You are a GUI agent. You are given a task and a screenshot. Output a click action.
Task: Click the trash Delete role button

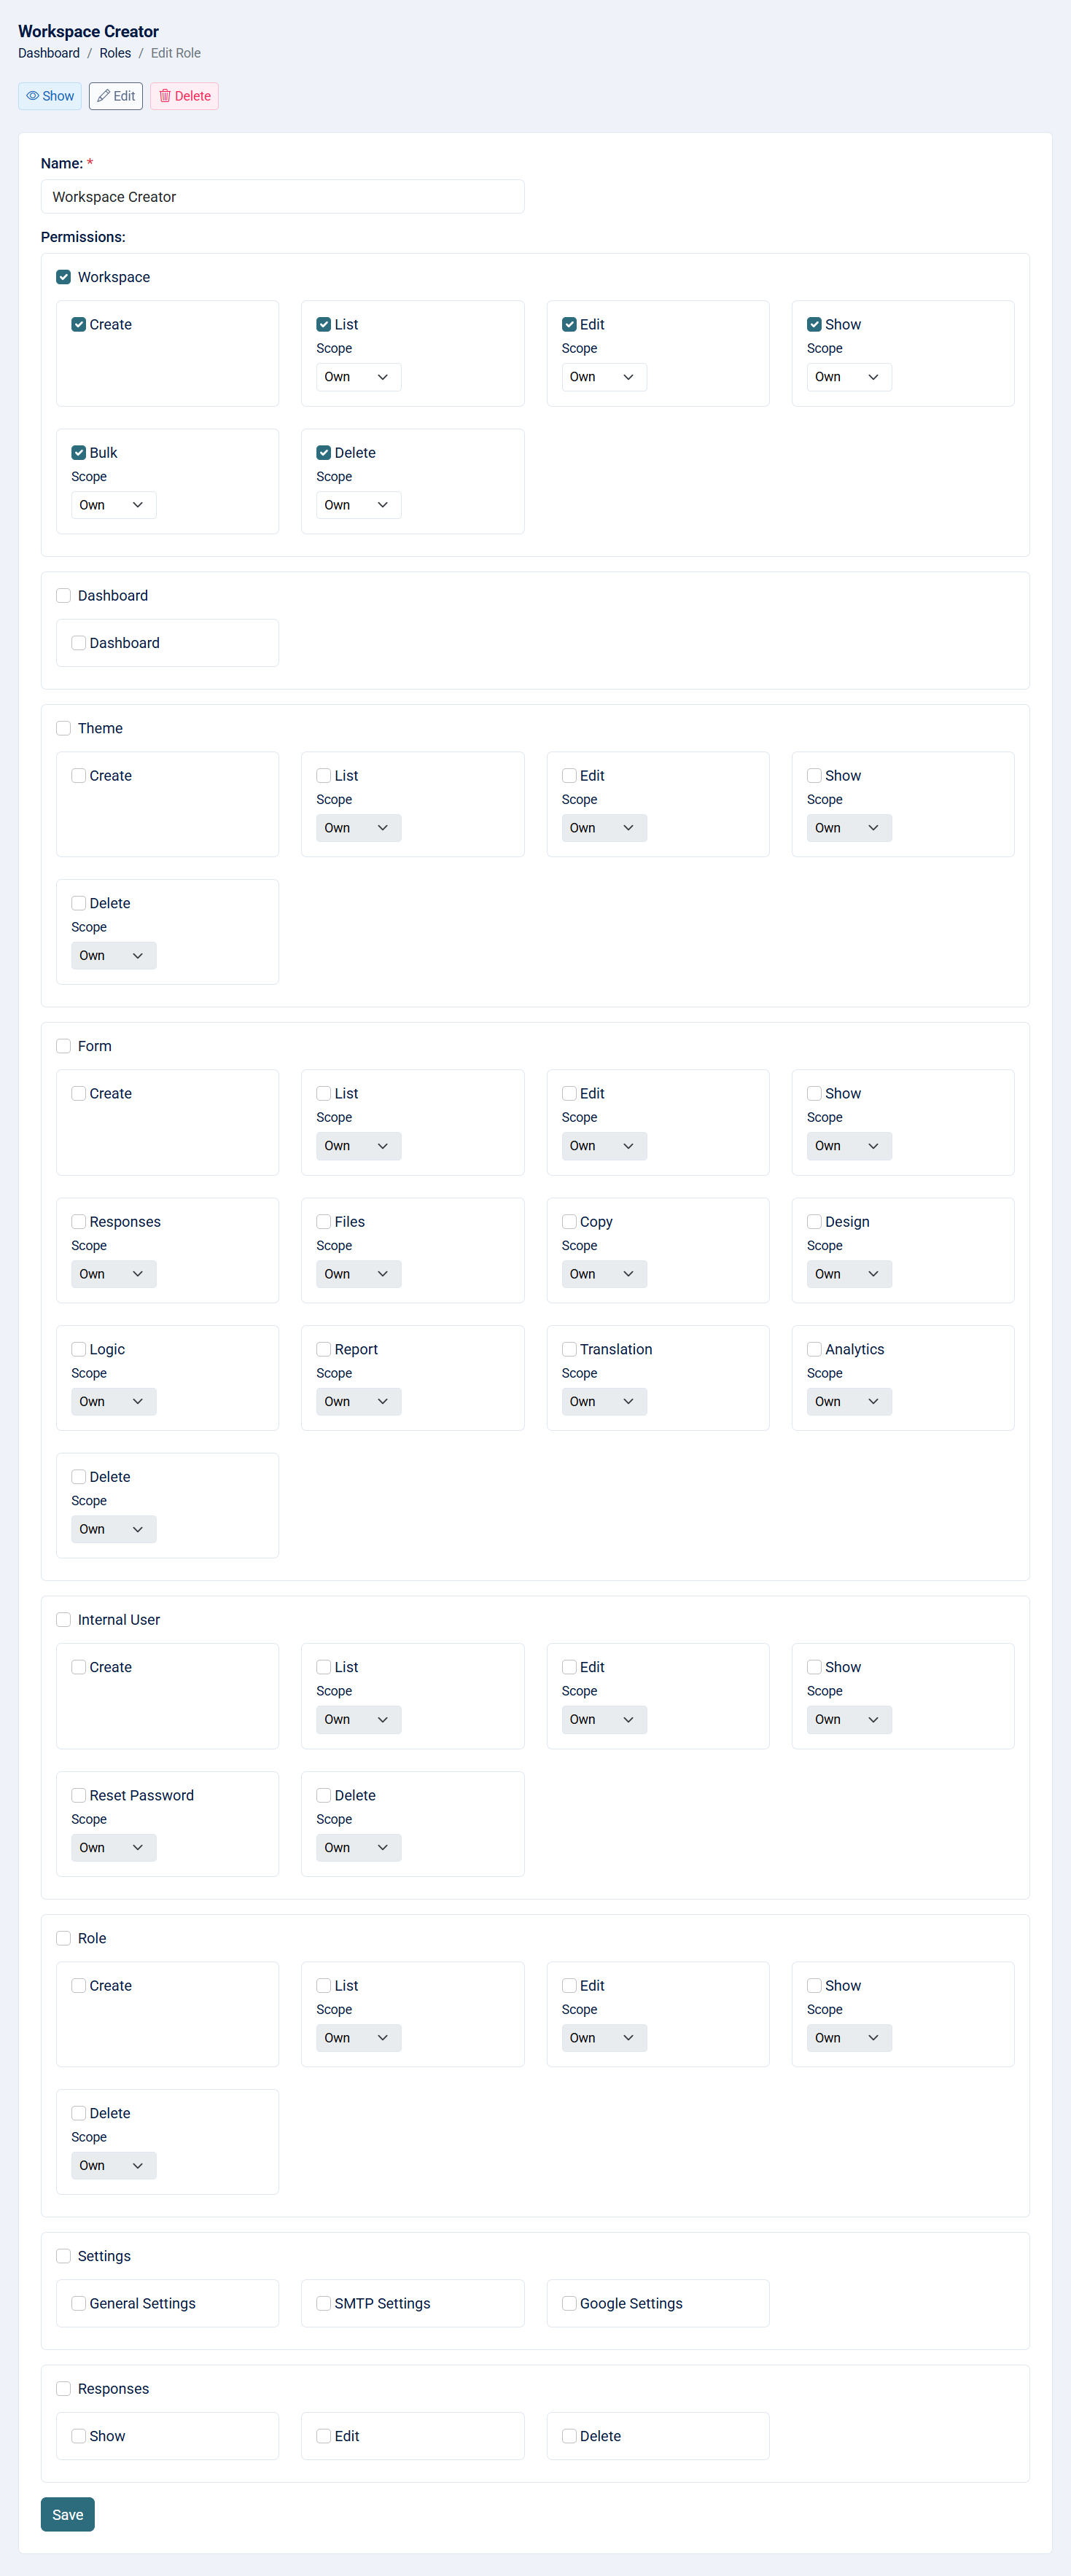click(184, 96)
